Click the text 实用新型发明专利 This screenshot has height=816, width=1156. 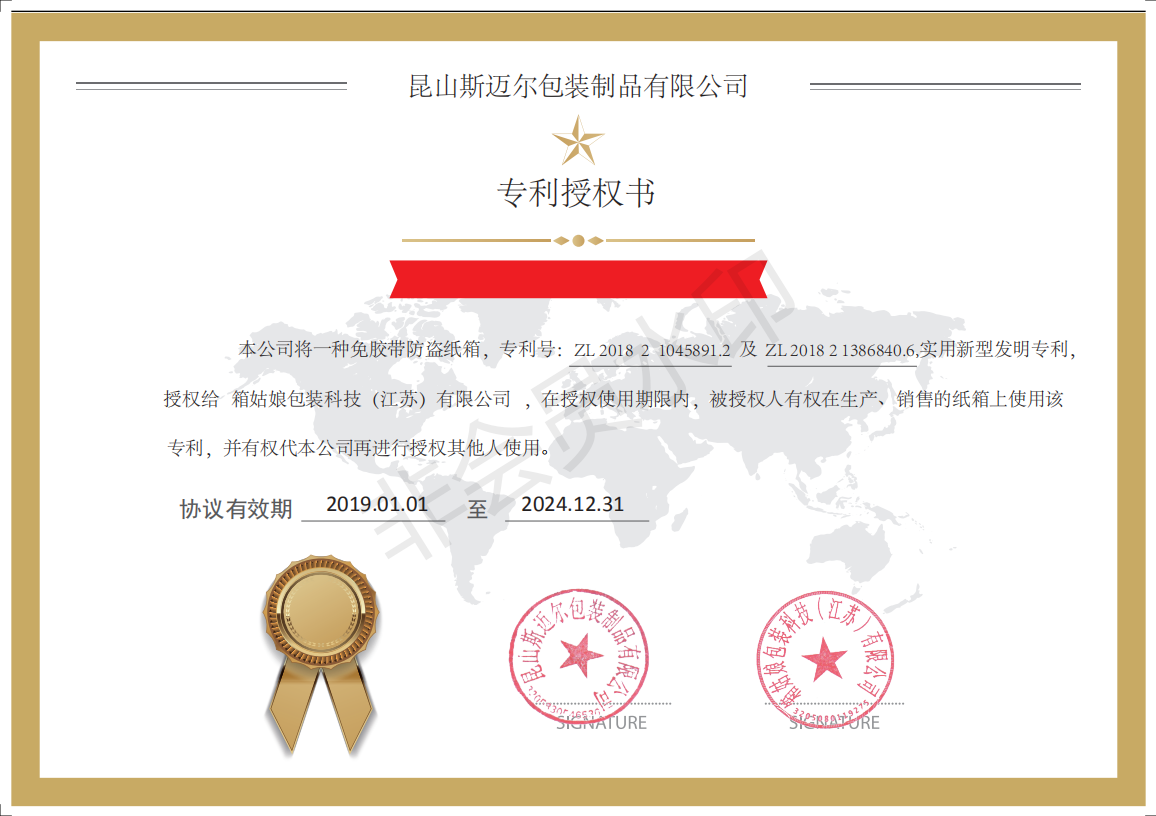(x=995, y=350)
